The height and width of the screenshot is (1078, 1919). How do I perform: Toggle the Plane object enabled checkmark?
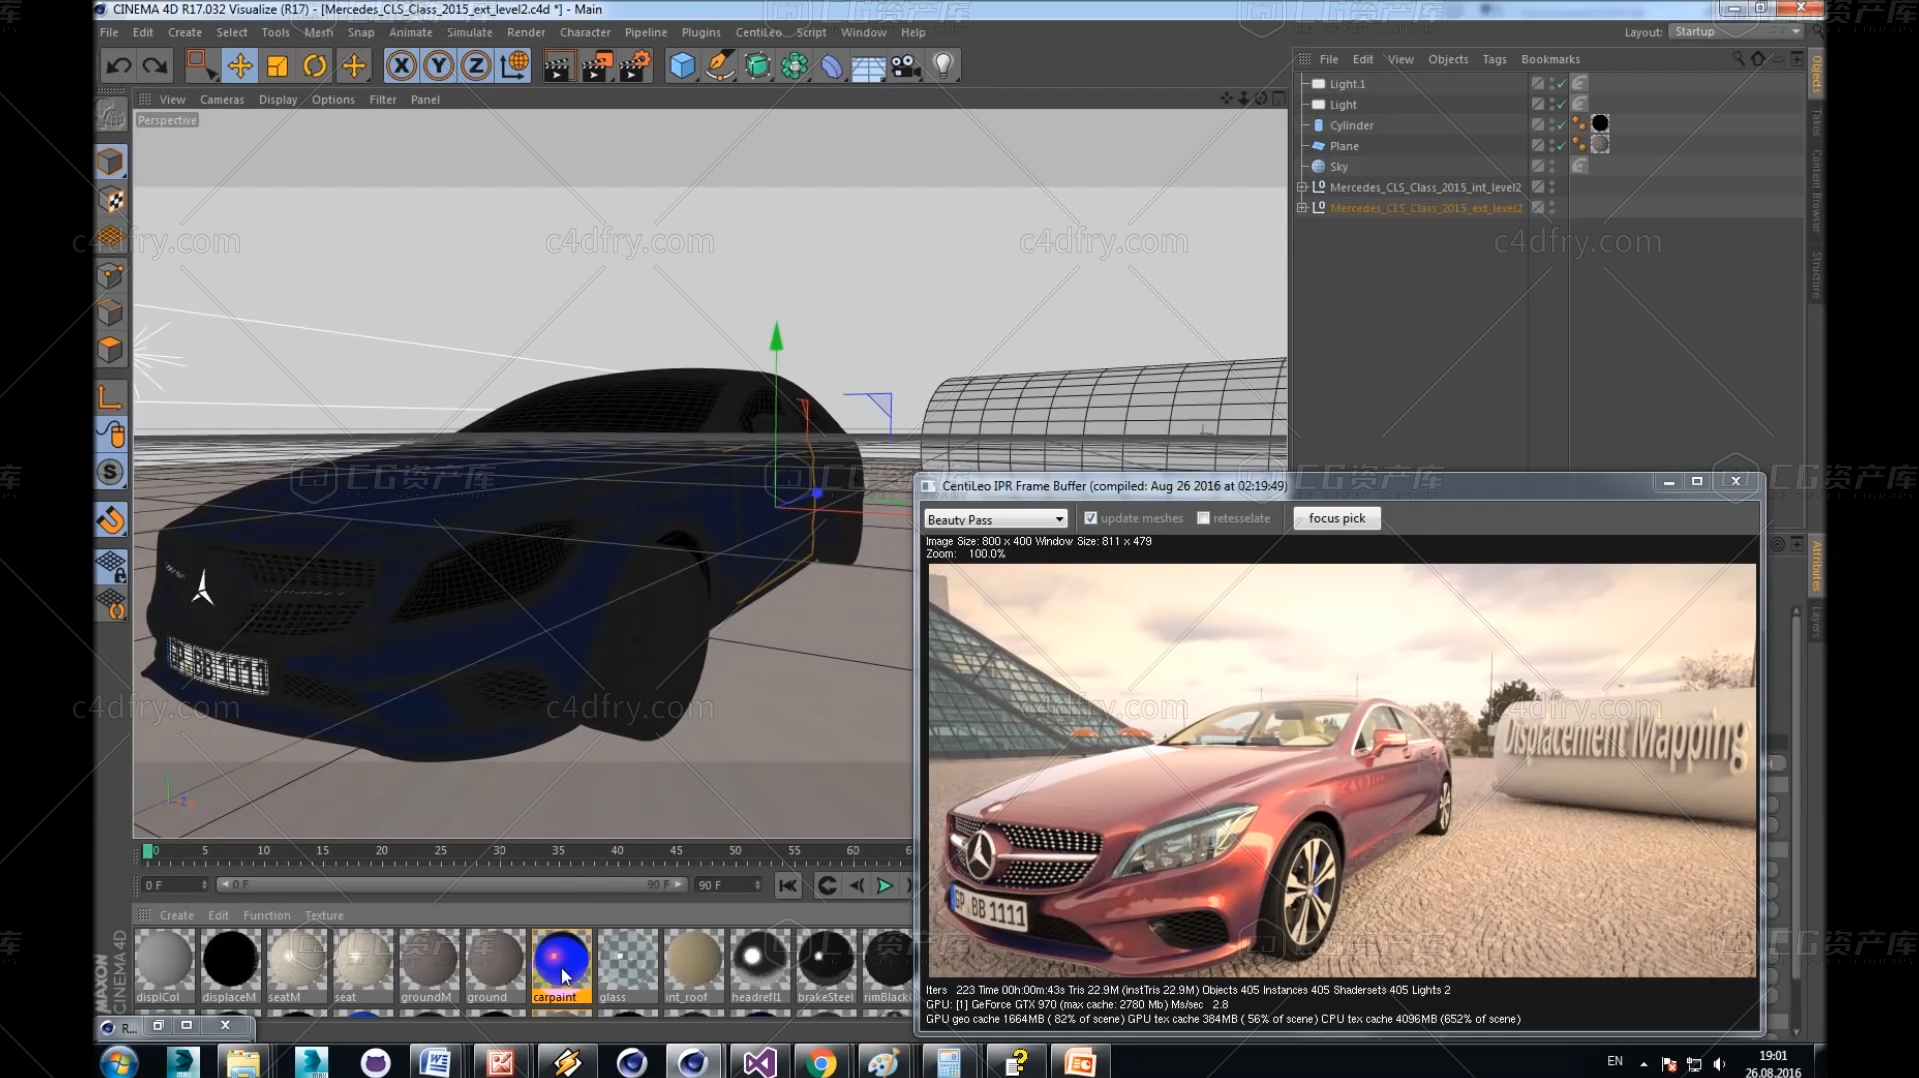[x=1560, y=146]
